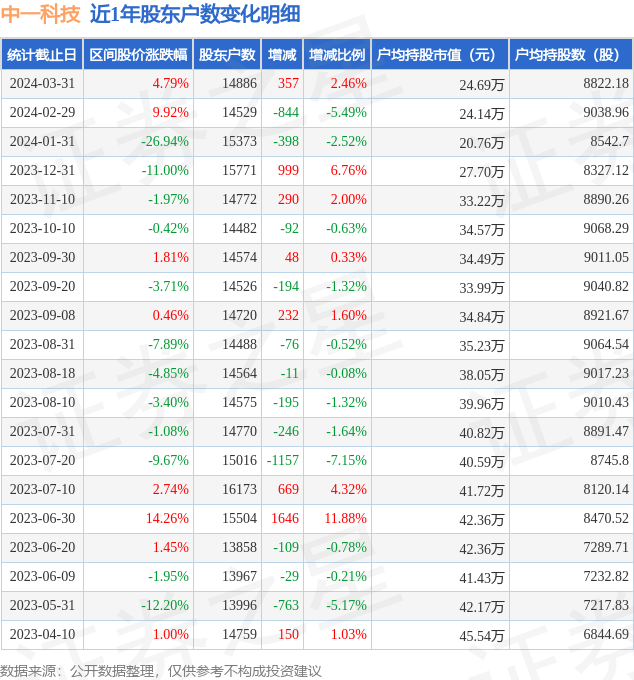Screen dimensions: 634x680
Task: Click the 户均持股数（股） column header
Action: (x=570, y=55)
